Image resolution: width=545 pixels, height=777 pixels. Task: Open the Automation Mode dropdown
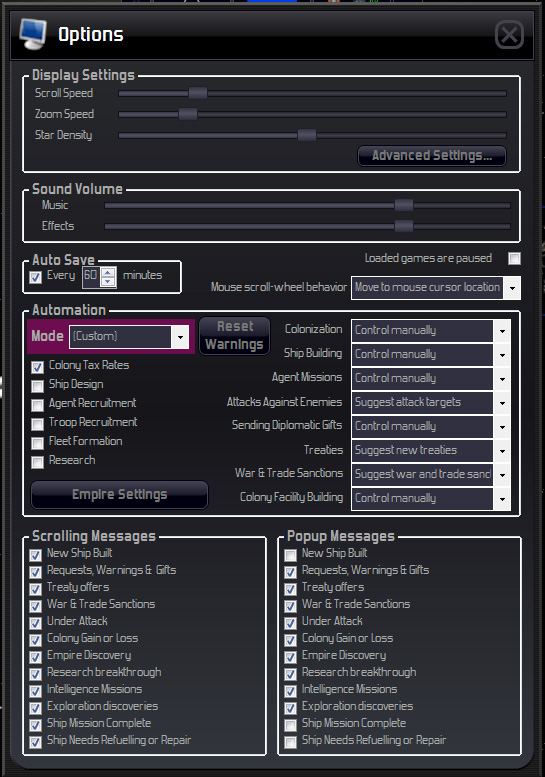[129, 337]
